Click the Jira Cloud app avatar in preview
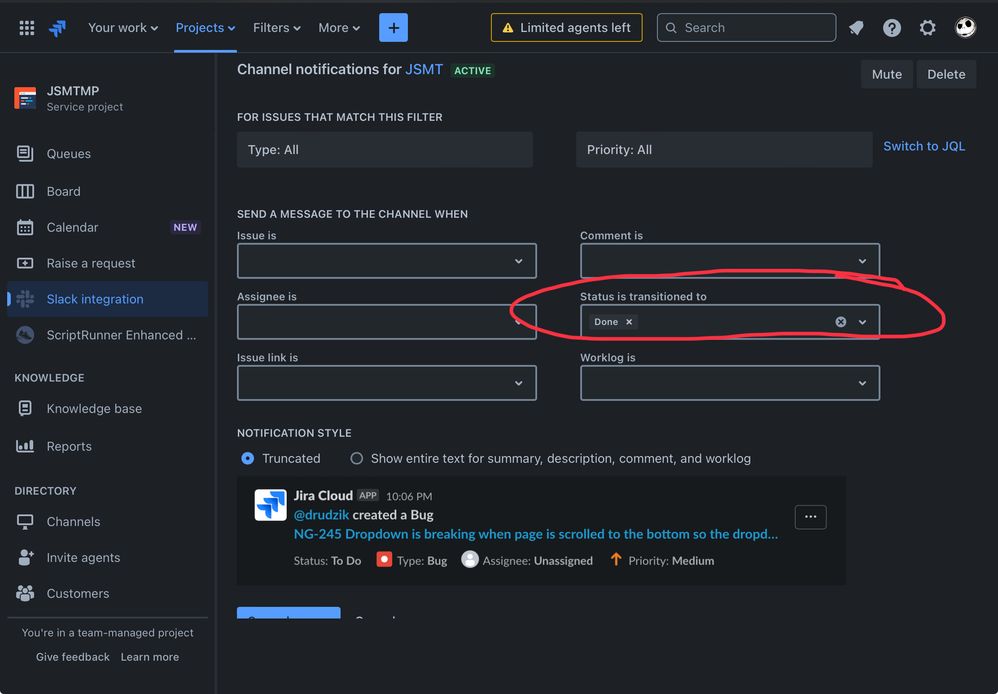 pos(271,505)
